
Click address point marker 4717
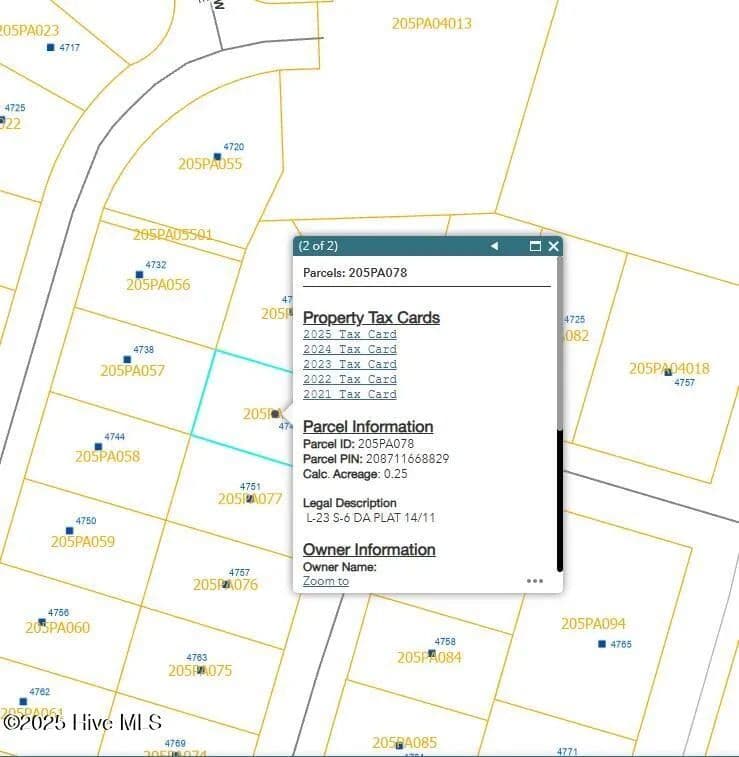click(x=51, y=47)
